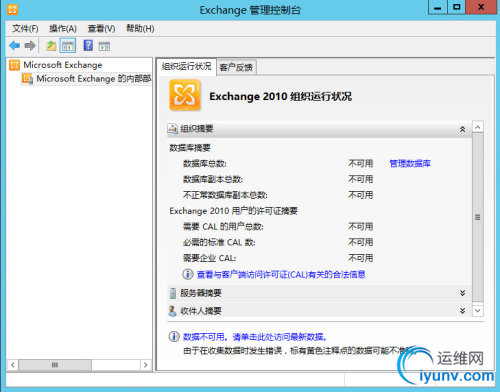Click tree pane scroll left arrow

click(x=13, y=365)
